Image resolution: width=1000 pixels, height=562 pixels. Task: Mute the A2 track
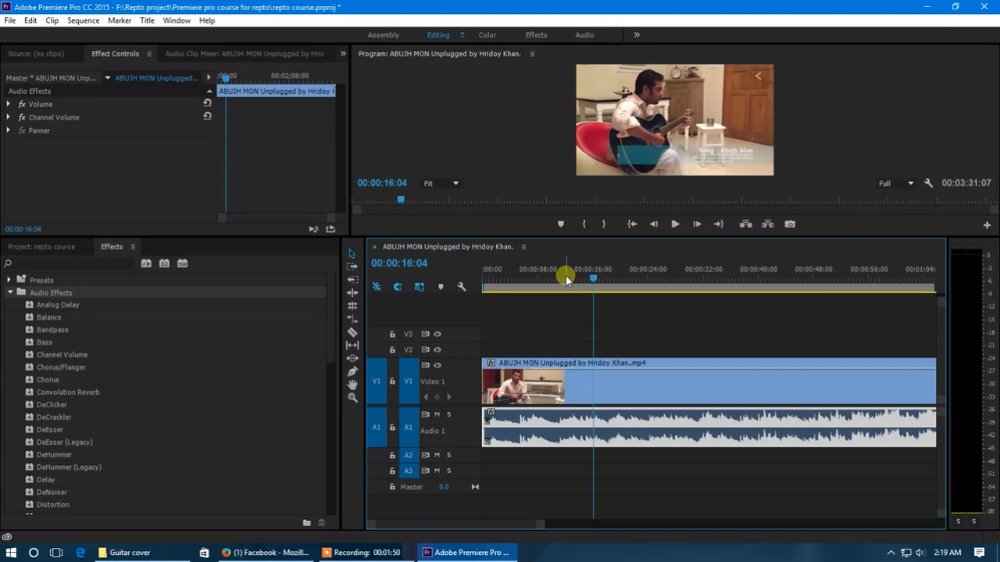[x=437, y=455]
